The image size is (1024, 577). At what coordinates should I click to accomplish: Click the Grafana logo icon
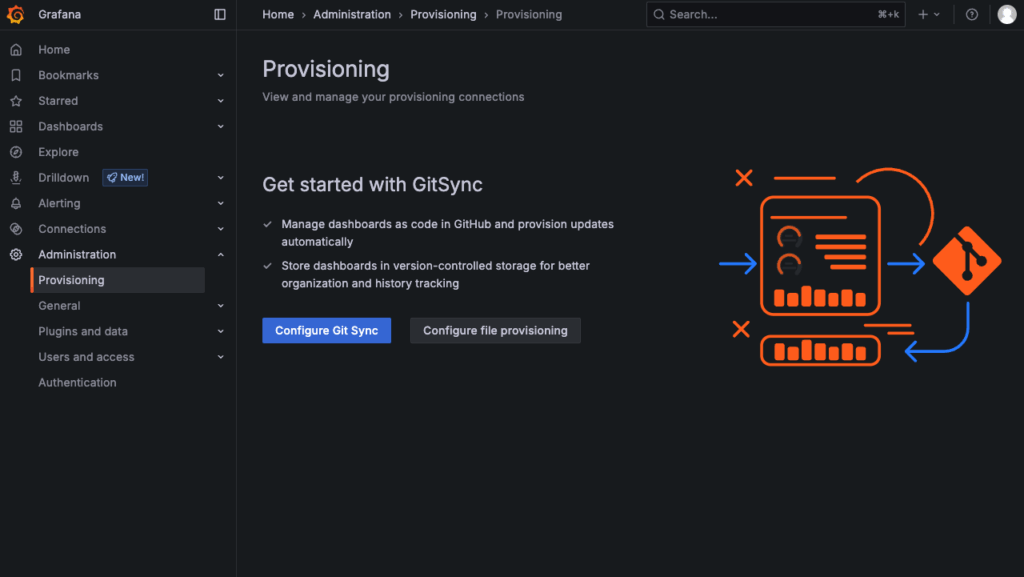click(15, 15)
